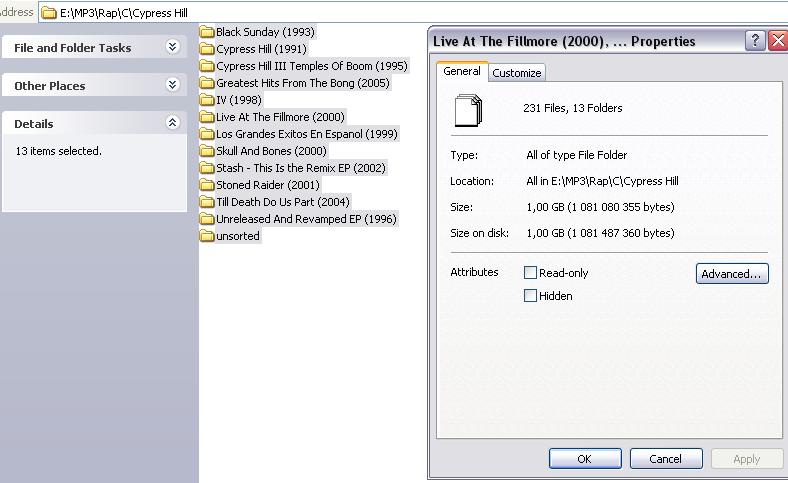Expand the File and Folder Tasks panel
Viewport: 788px width, 483px height.
[x=172, y=47]
